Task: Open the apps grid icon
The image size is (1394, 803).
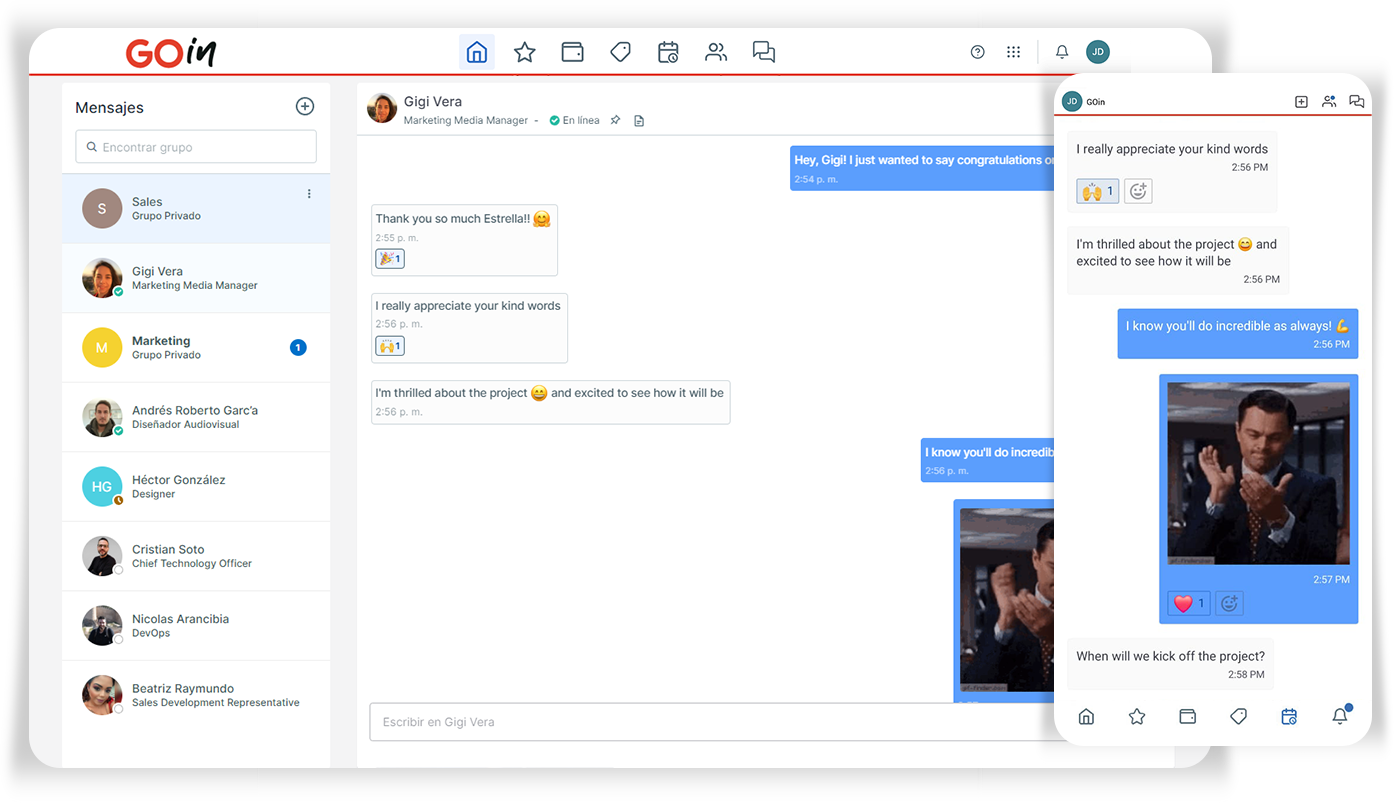Action: 1014,52
